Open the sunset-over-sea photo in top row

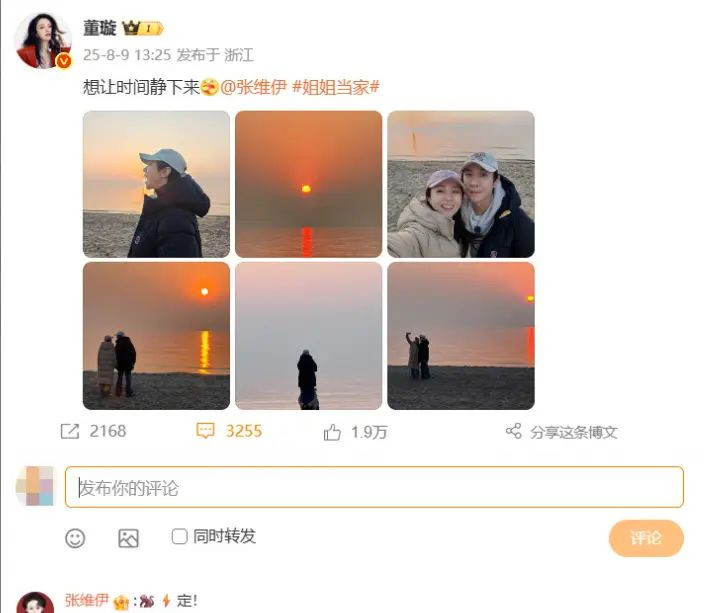click(x=308, y=184)
